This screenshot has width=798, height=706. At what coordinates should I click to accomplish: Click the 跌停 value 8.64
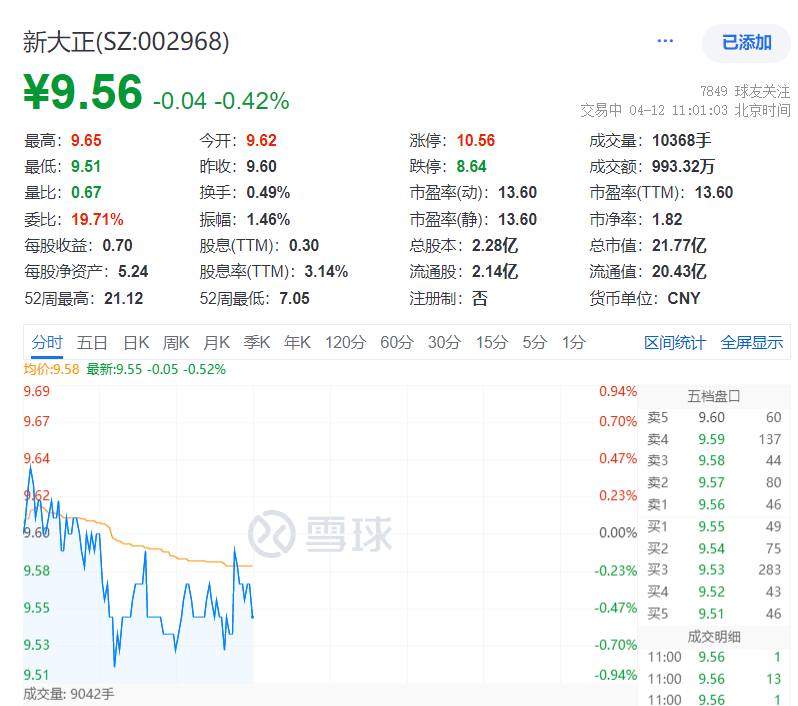[471, 166]
